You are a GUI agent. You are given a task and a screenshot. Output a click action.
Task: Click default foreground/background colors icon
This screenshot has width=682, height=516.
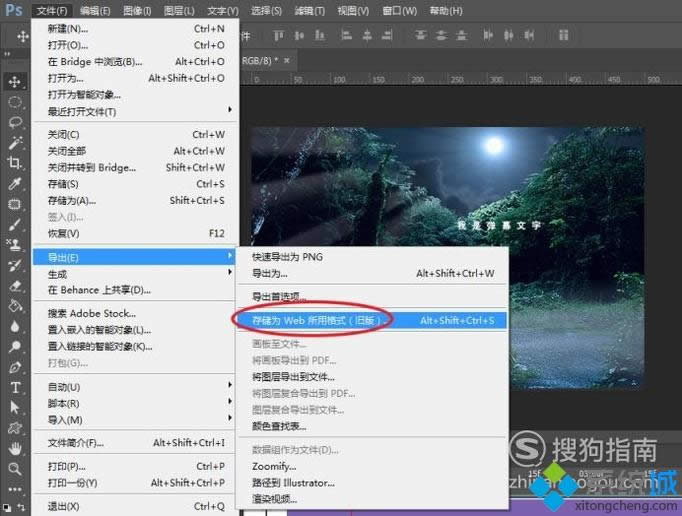tap(7, 507)
